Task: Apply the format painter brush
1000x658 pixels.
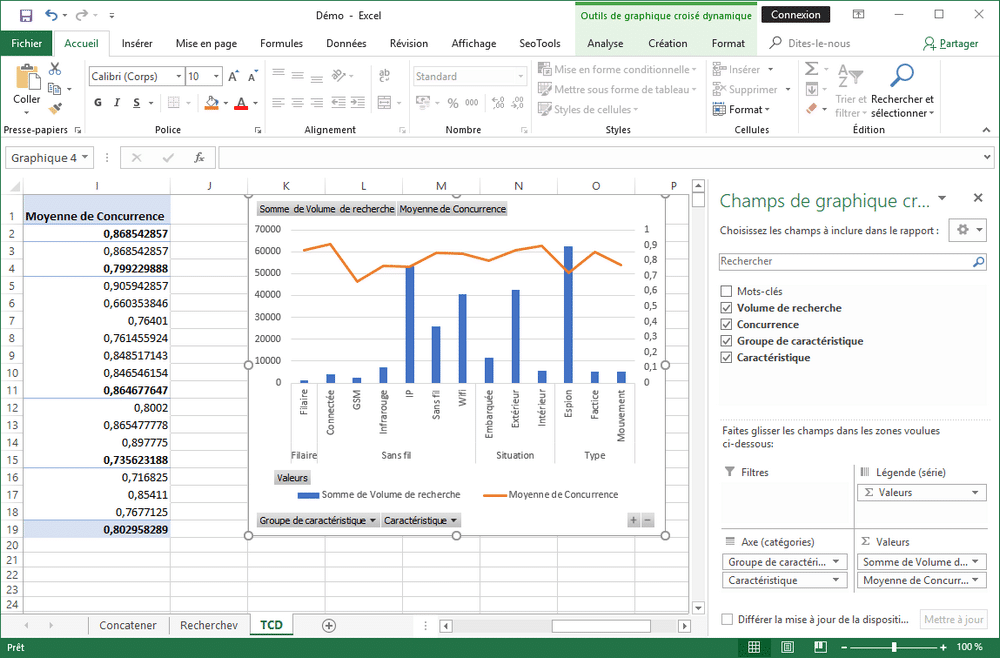Action: 55,108
